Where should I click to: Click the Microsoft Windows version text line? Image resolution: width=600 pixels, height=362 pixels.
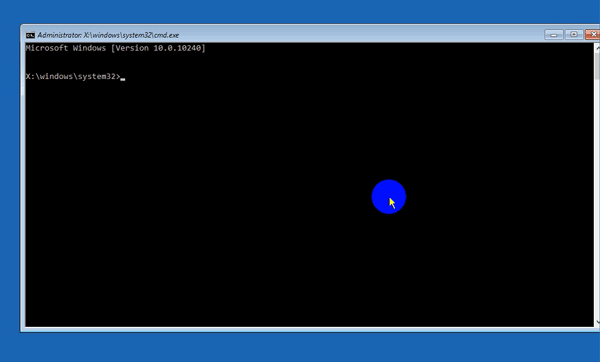[x=116, y=48]
